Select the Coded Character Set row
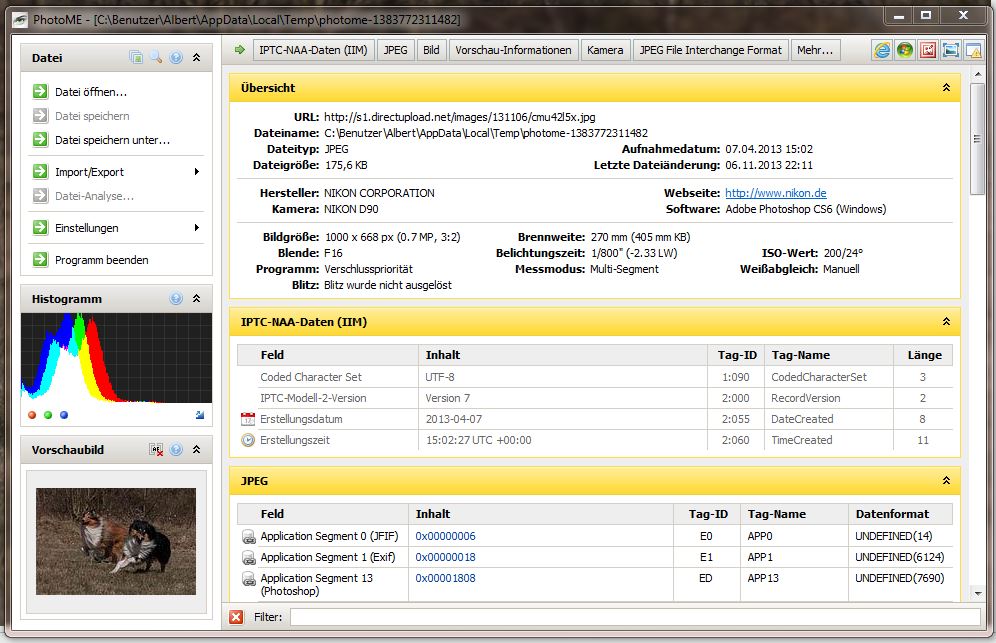 click(595, 377)
